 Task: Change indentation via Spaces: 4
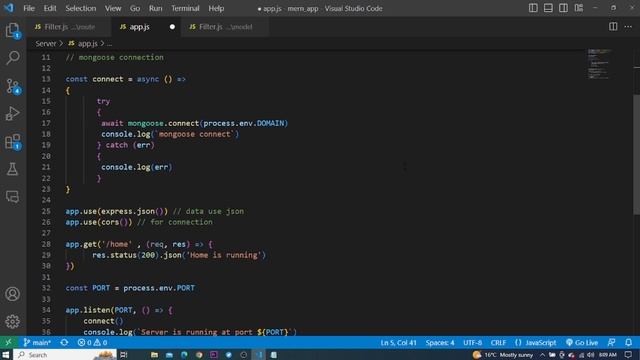point(440,342)
